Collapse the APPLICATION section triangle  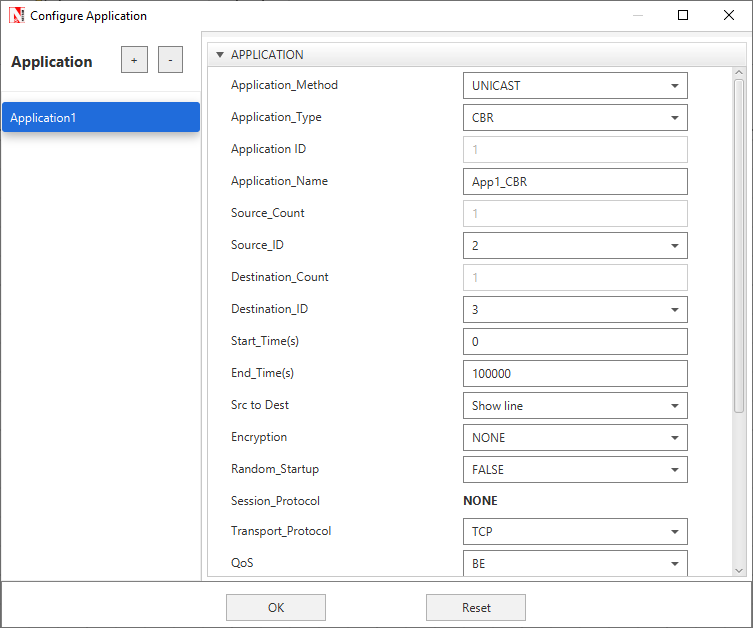pyautogui.click(x=219, y=55)
